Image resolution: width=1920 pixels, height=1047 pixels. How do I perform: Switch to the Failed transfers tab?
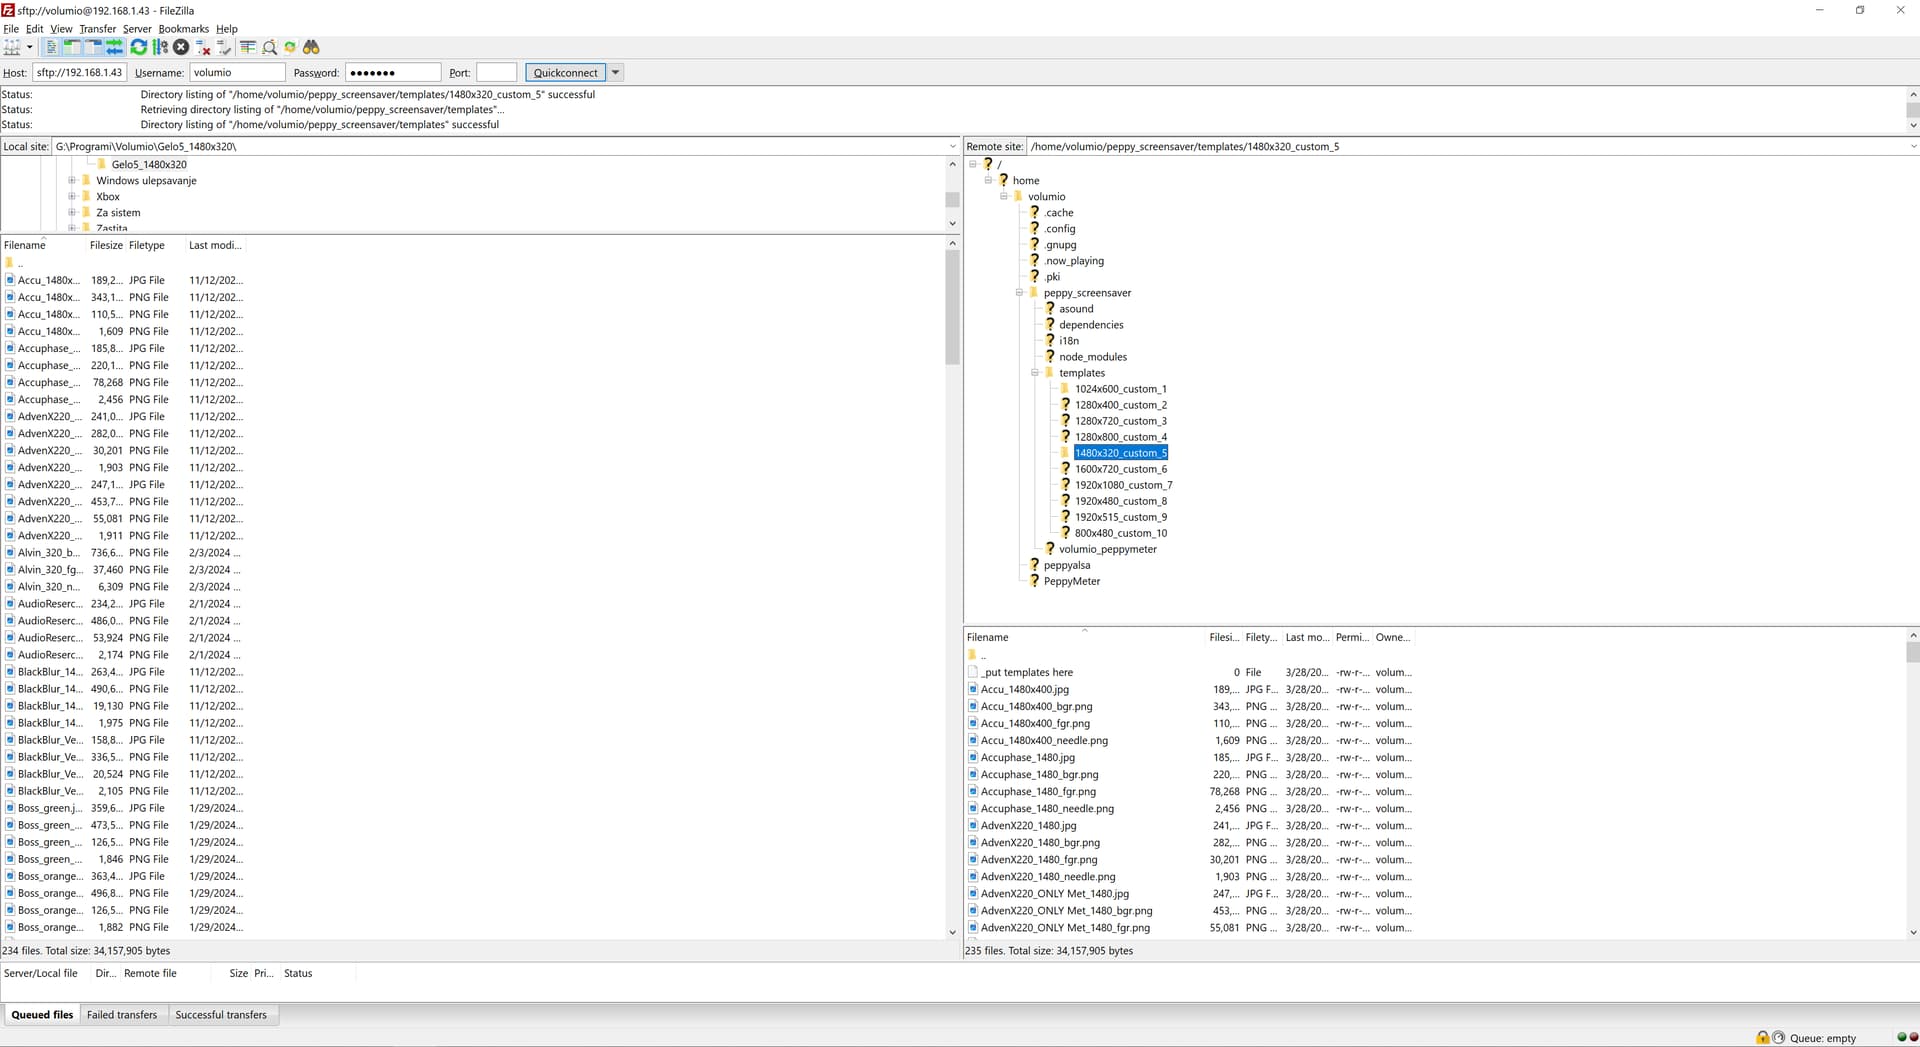[x=122, y=1014]
